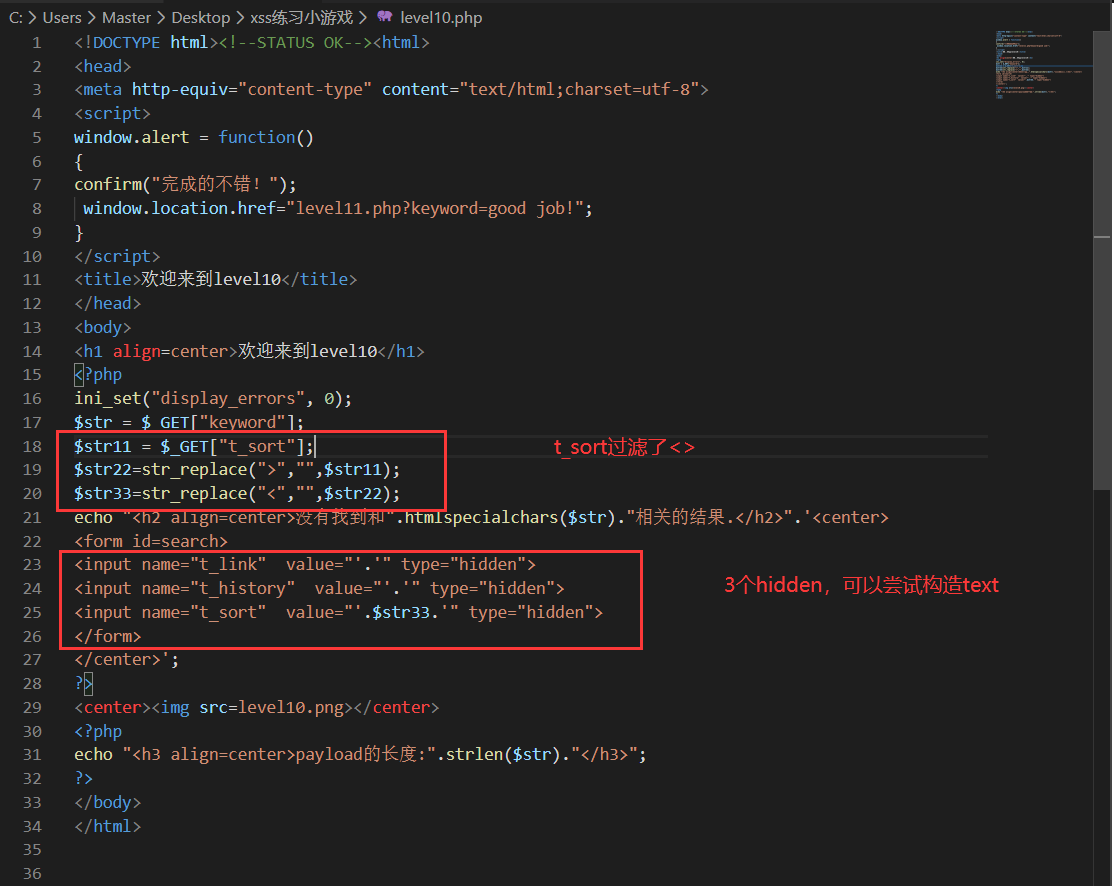The width and height of the screenshot is (1114, 886).
Task: Click line number 31 in the gutter
Action: [x=33, y=755]
